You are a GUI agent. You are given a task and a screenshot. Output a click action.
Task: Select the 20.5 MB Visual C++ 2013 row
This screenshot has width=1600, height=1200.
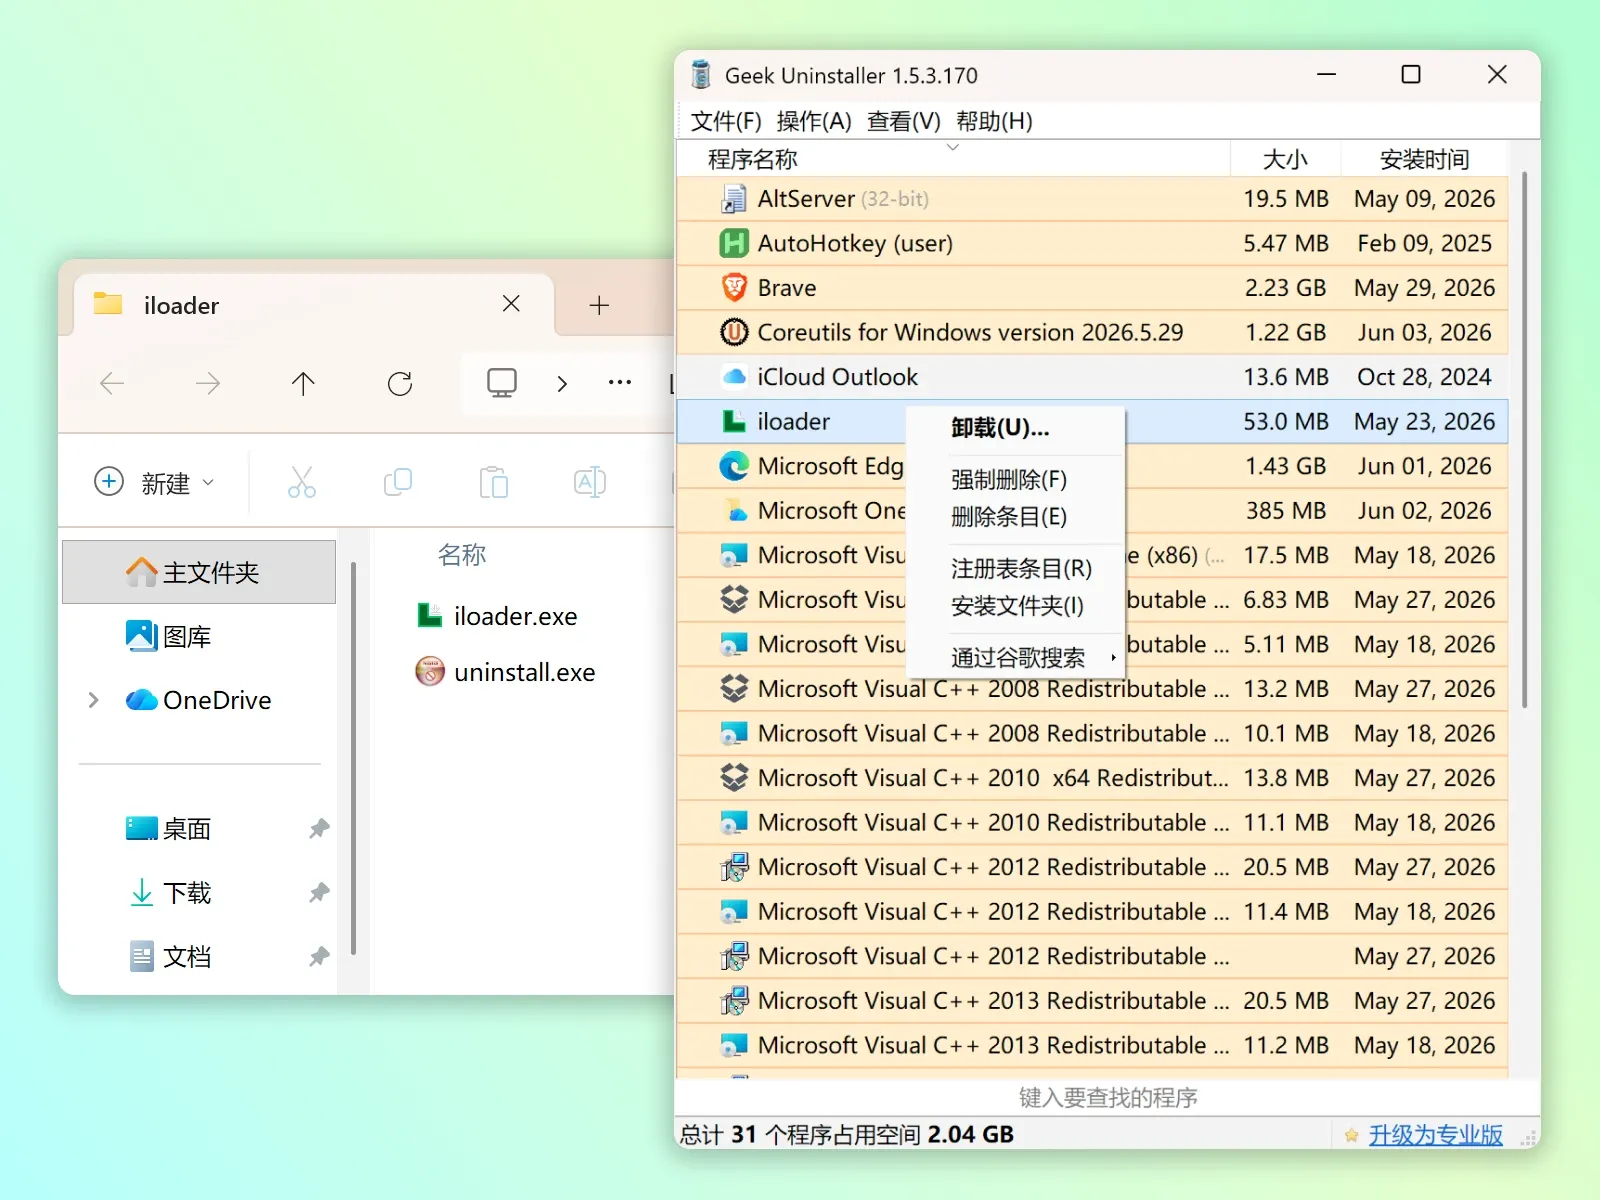coord(1093,1001)
